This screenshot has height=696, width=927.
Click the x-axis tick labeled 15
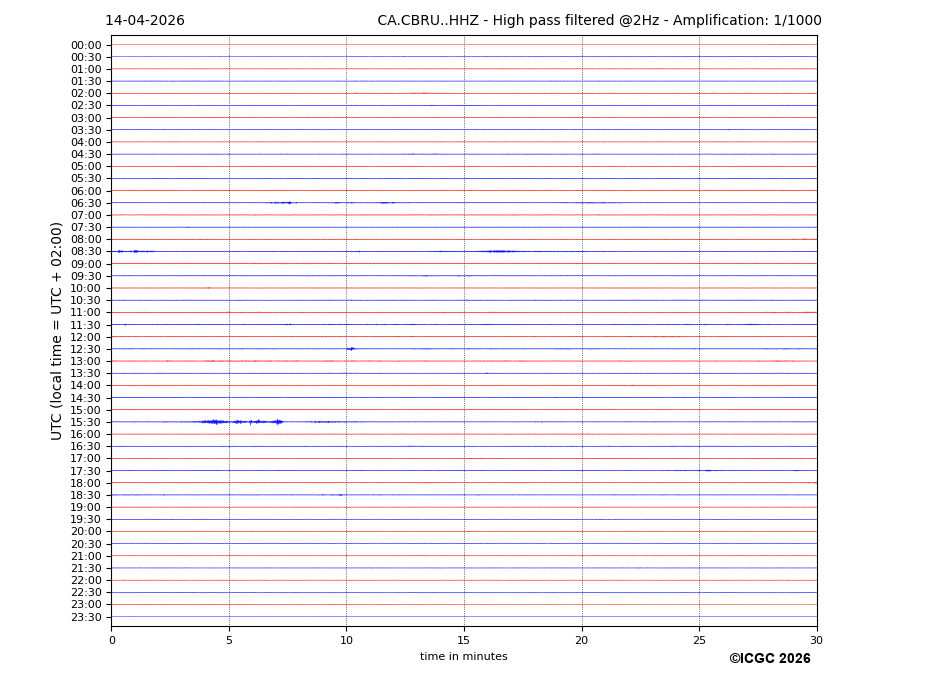click(464, 640)
